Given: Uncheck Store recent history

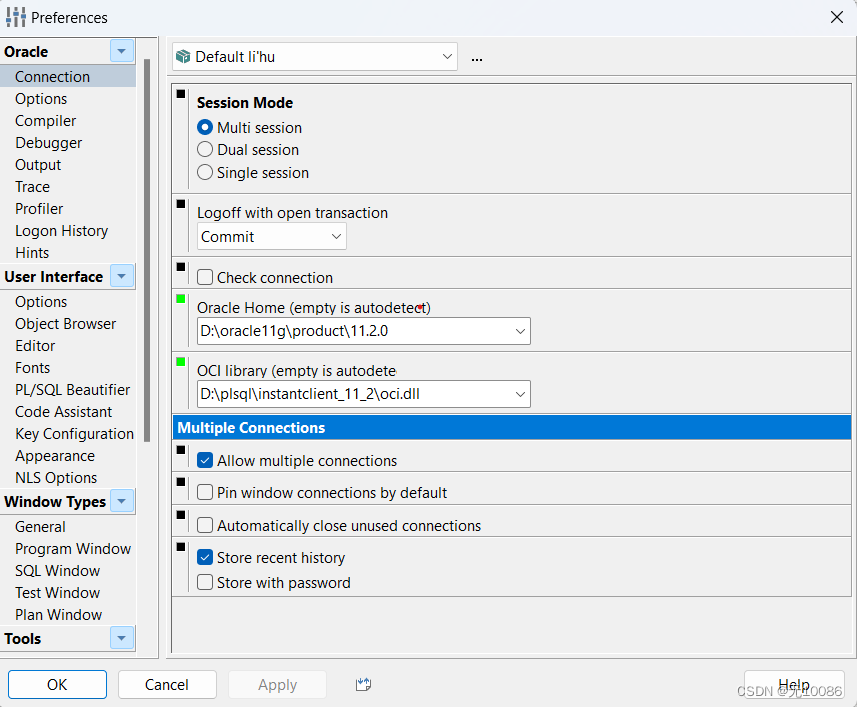Looking at the screenshot, I should pyautogui.click(x=205, y=557).
